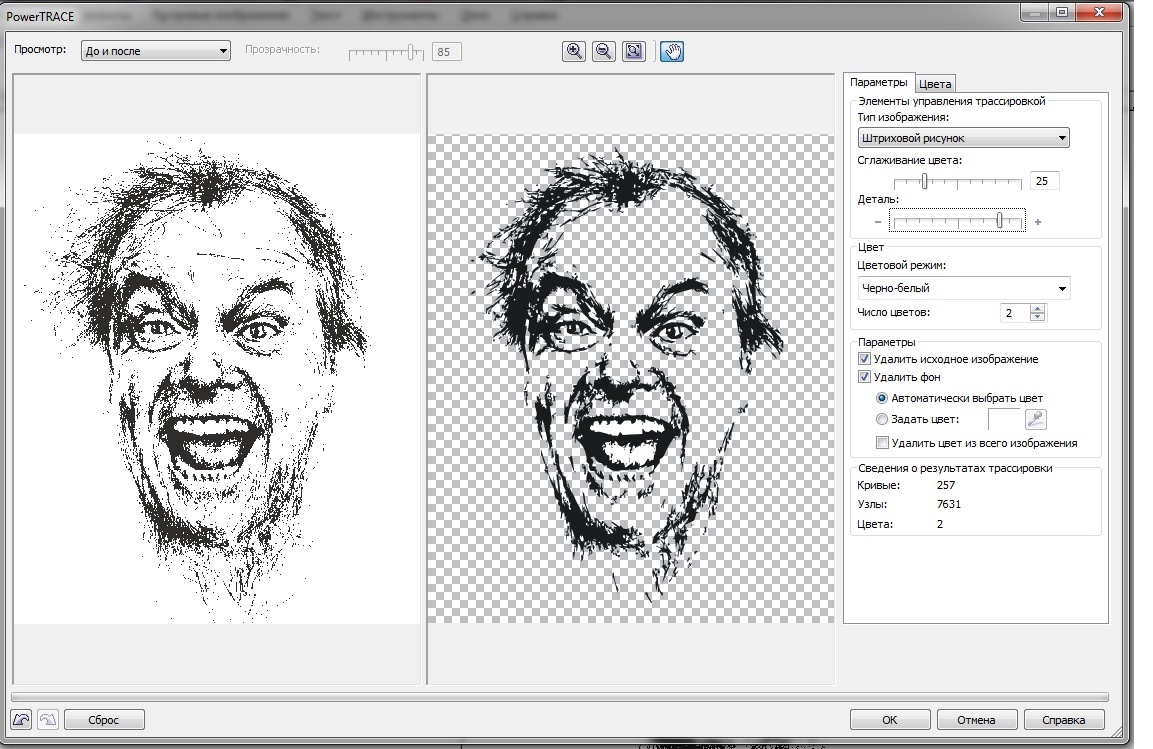Open help via the Справка button
The image size is (1153, 749).
pos(1063,720)
